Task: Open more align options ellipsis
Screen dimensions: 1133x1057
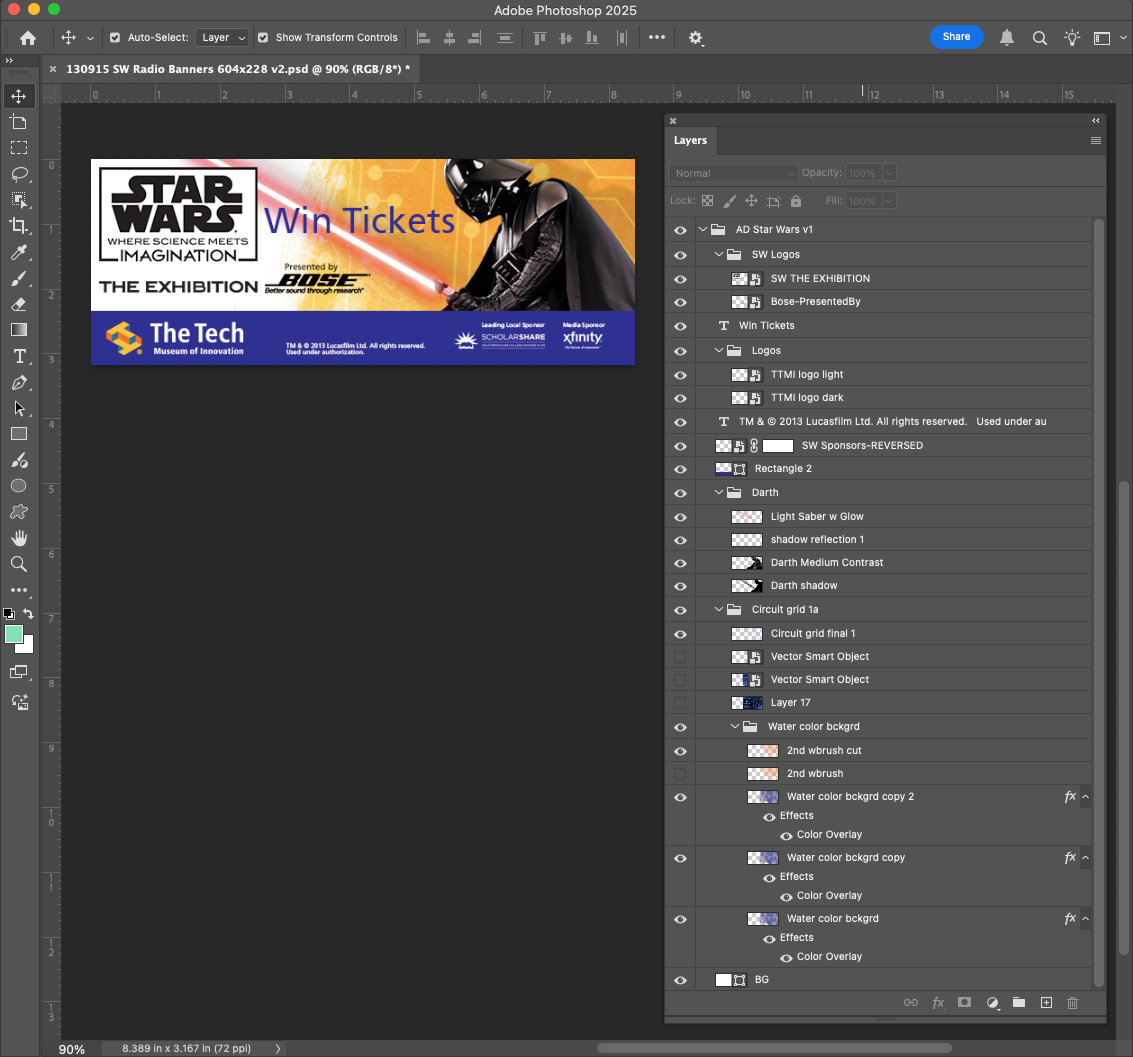Action: (657, 37)
